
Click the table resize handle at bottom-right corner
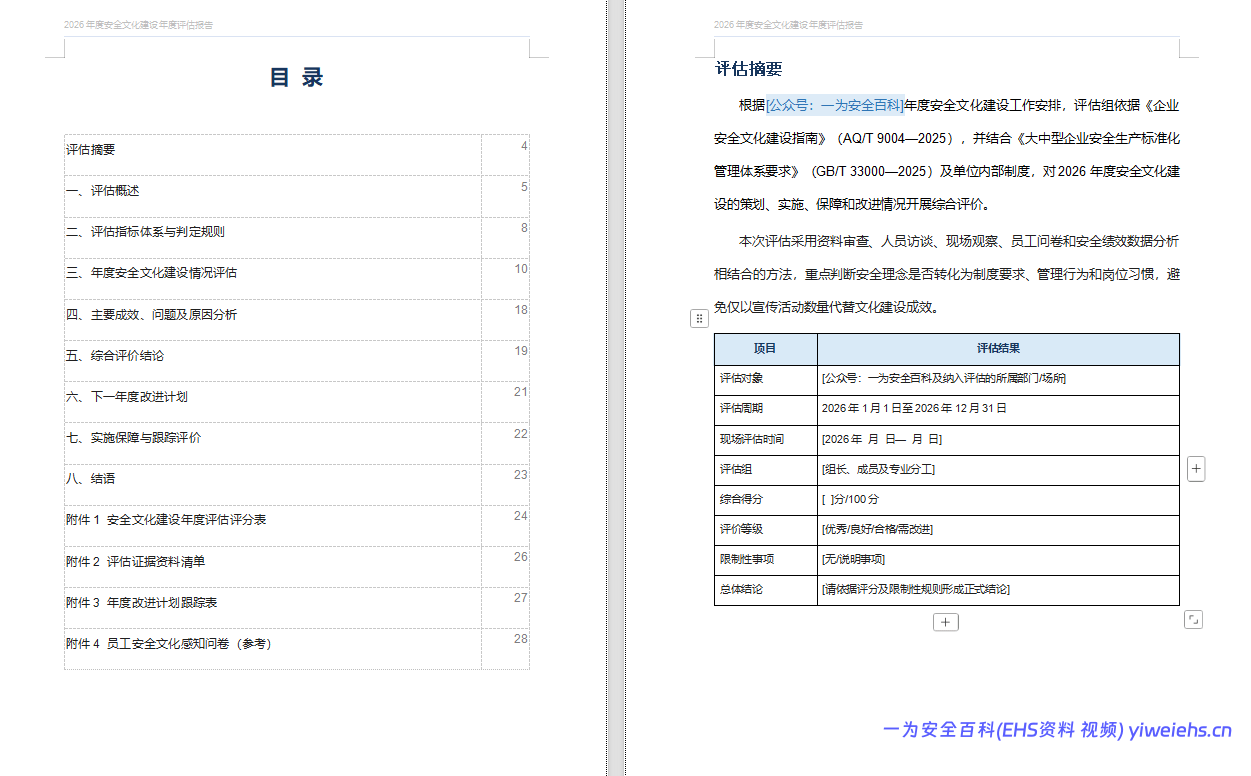[x=1193, y=620]
